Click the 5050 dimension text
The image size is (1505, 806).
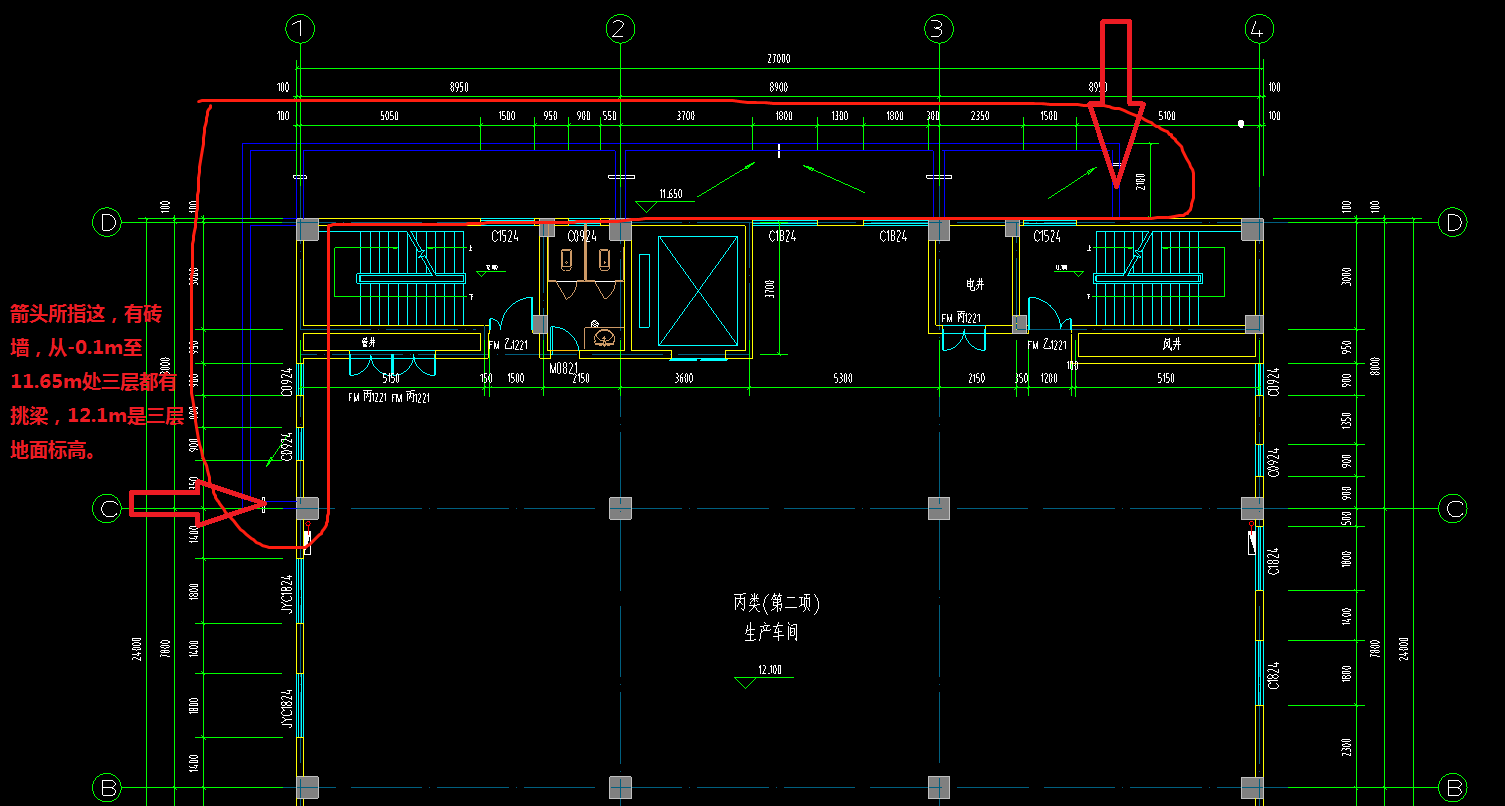[x=390, y=116]
